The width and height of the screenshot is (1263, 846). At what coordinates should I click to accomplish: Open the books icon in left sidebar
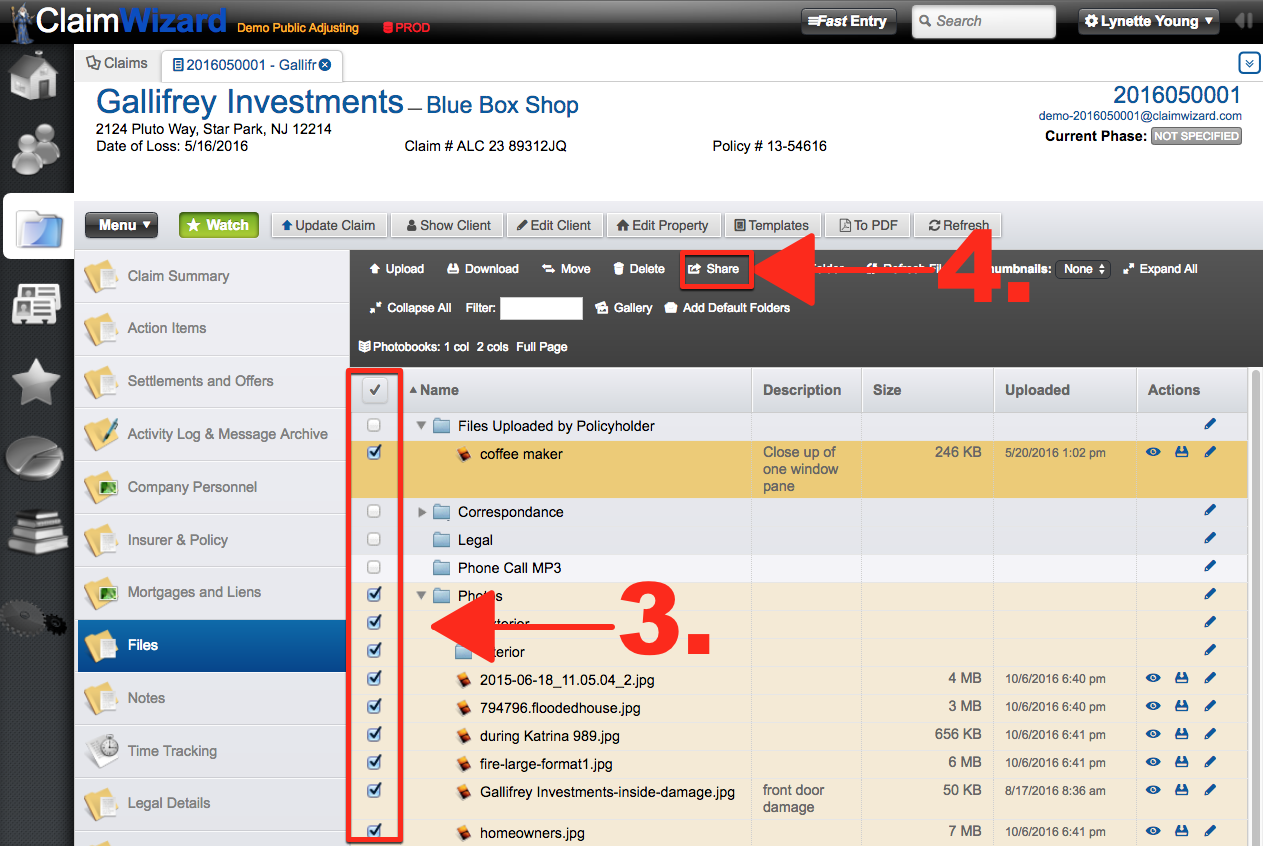[x=36, y=532]
